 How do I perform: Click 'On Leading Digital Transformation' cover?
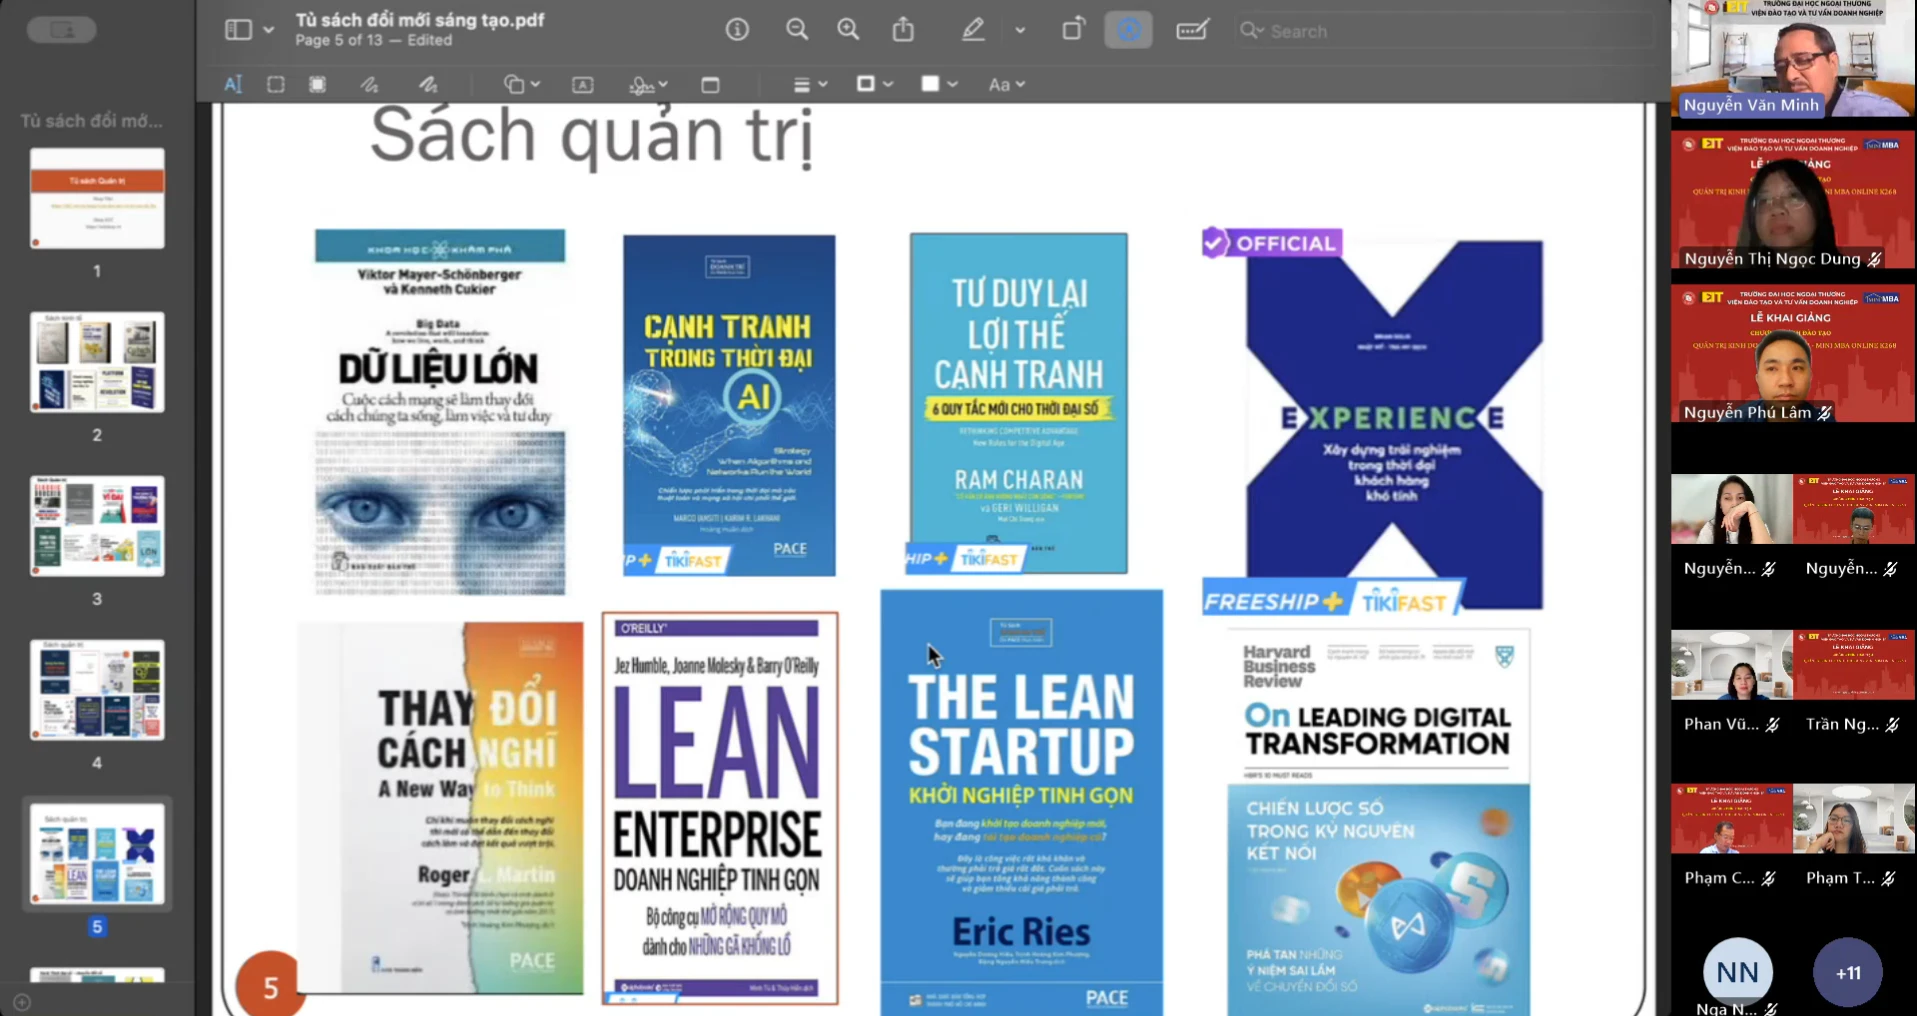1379,822
